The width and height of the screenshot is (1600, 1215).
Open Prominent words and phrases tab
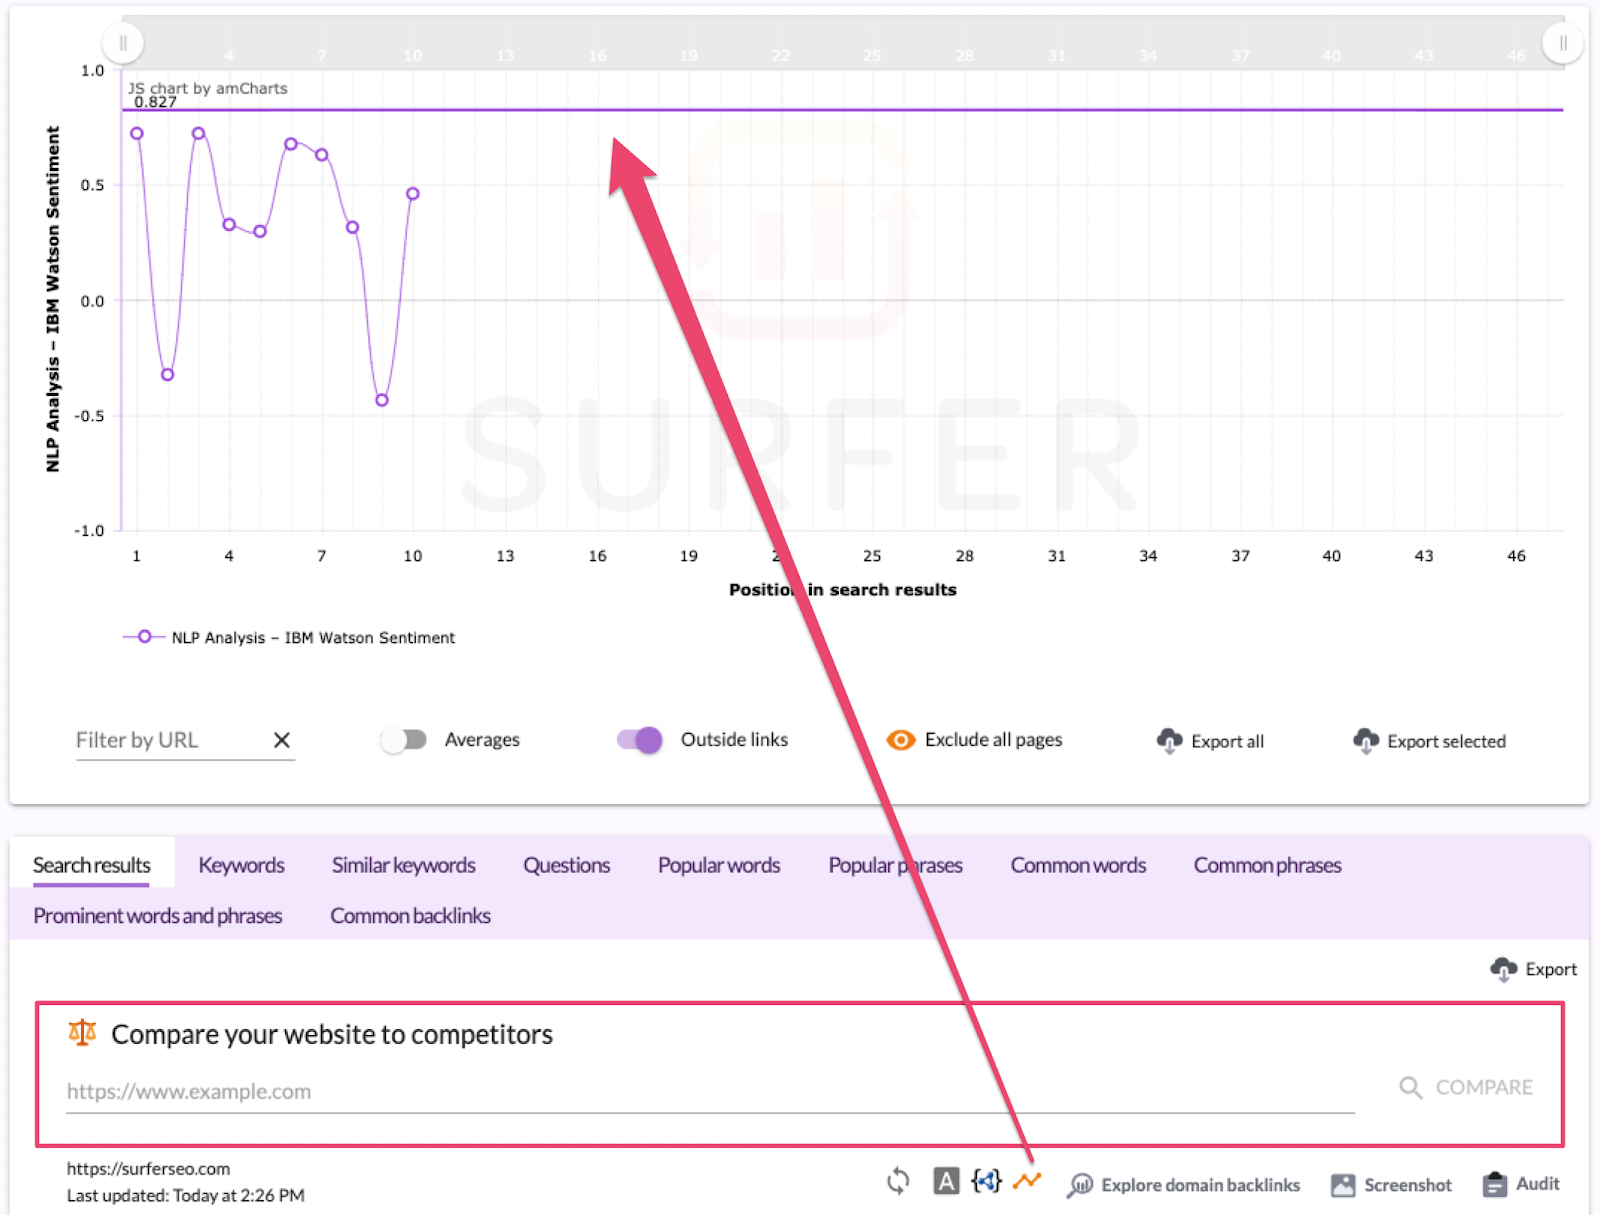click(x=158, y=916)
